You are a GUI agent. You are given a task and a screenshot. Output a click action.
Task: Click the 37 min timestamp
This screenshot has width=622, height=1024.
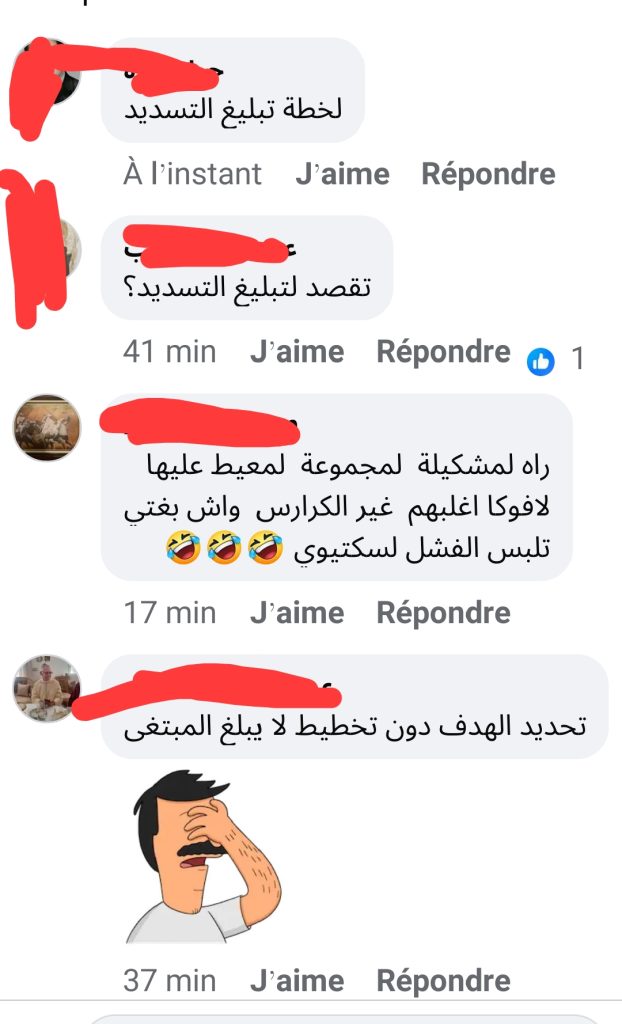169,981
